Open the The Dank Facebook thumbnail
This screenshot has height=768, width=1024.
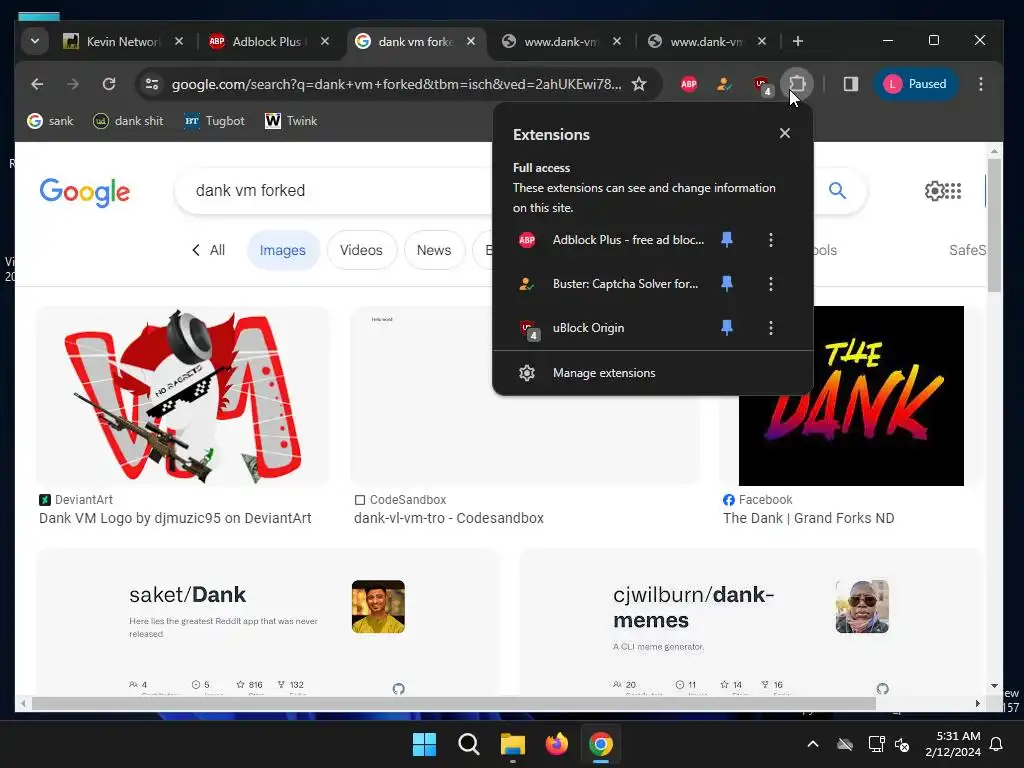click(x=851, y=396)
